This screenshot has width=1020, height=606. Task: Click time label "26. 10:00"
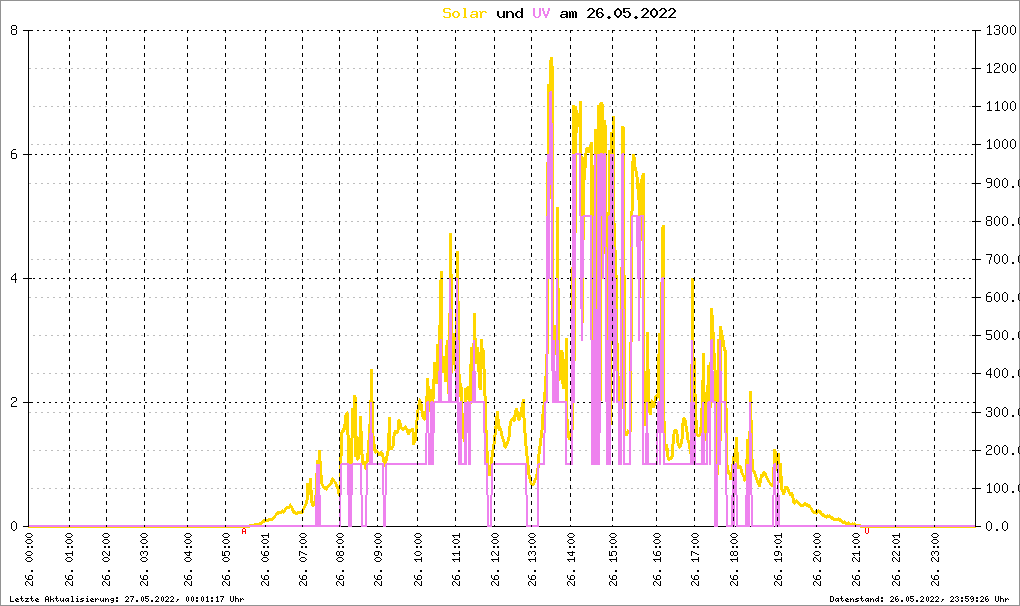[x=418, y=559]
